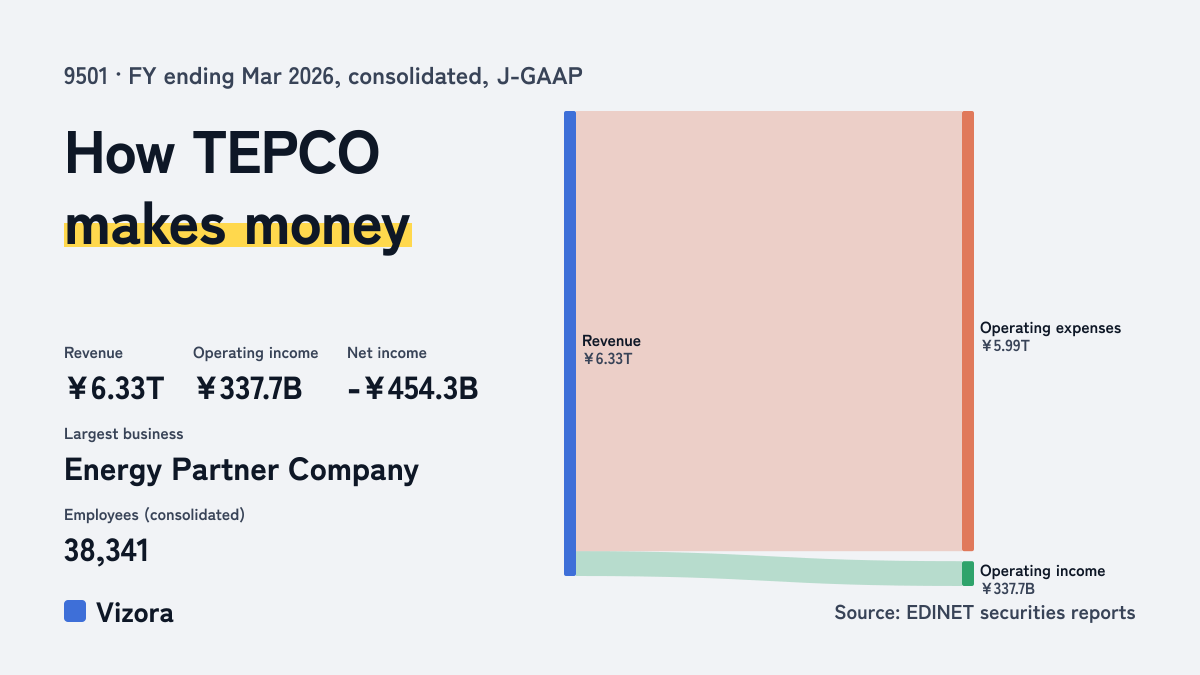Image resolution: width=1200 pixels, height=675 pixels.
Task: Select the green Operating income node
Action: [x=968, y=573]
